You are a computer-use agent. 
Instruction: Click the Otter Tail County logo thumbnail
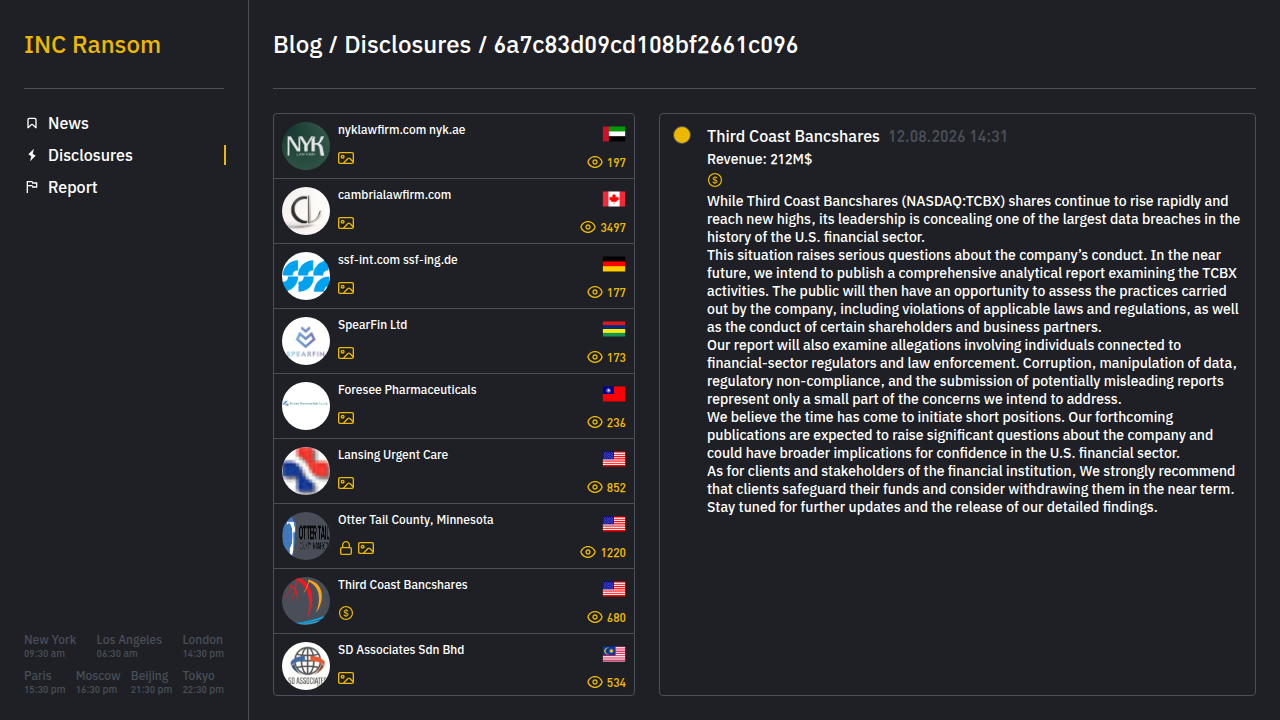[306, 536]
